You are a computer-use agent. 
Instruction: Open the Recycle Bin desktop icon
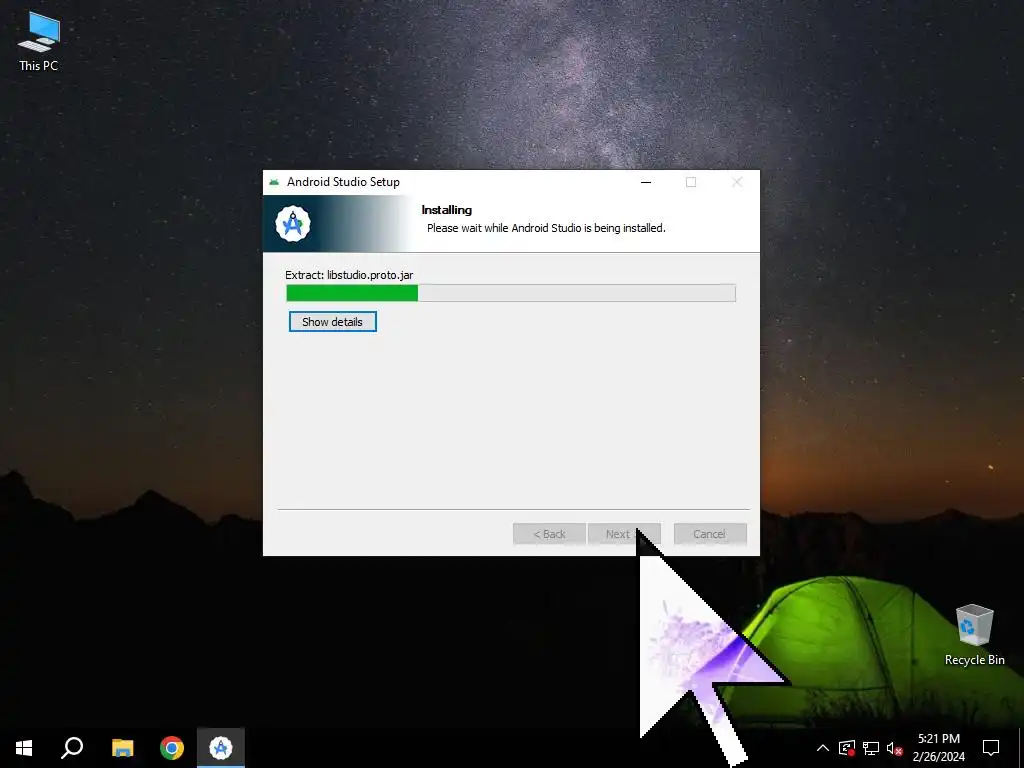pos(974,635)
